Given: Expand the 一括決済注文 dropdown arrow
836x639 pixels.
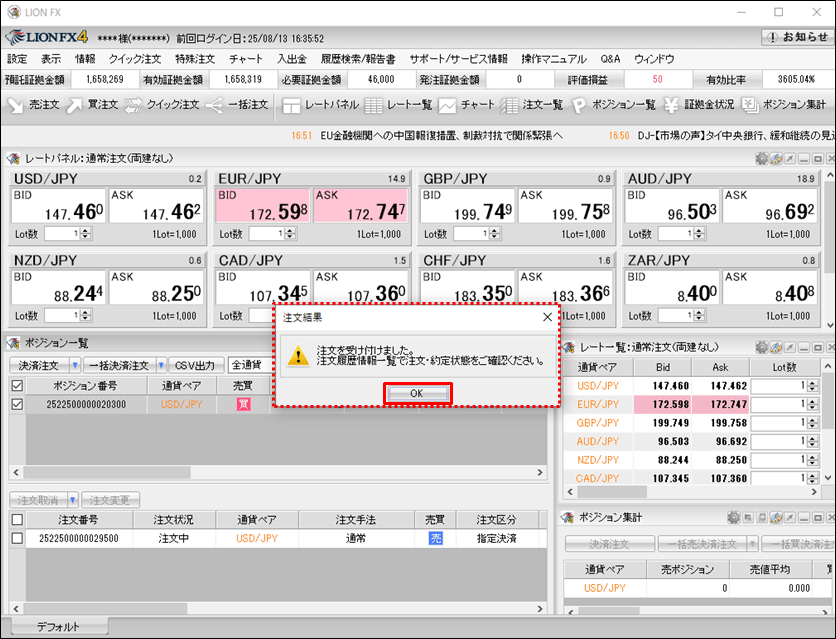Looking at the screenshot, I should [161, 366].
